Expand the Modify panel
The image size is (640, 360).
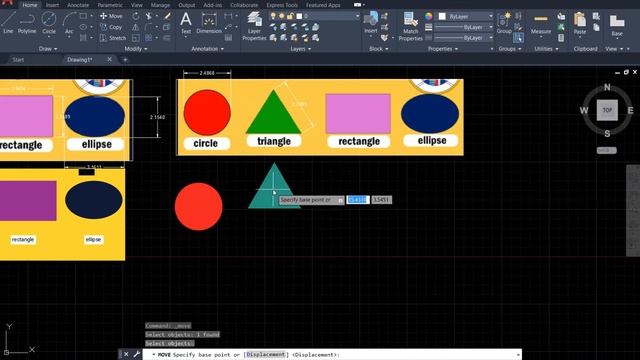click(x=136, y=49)
